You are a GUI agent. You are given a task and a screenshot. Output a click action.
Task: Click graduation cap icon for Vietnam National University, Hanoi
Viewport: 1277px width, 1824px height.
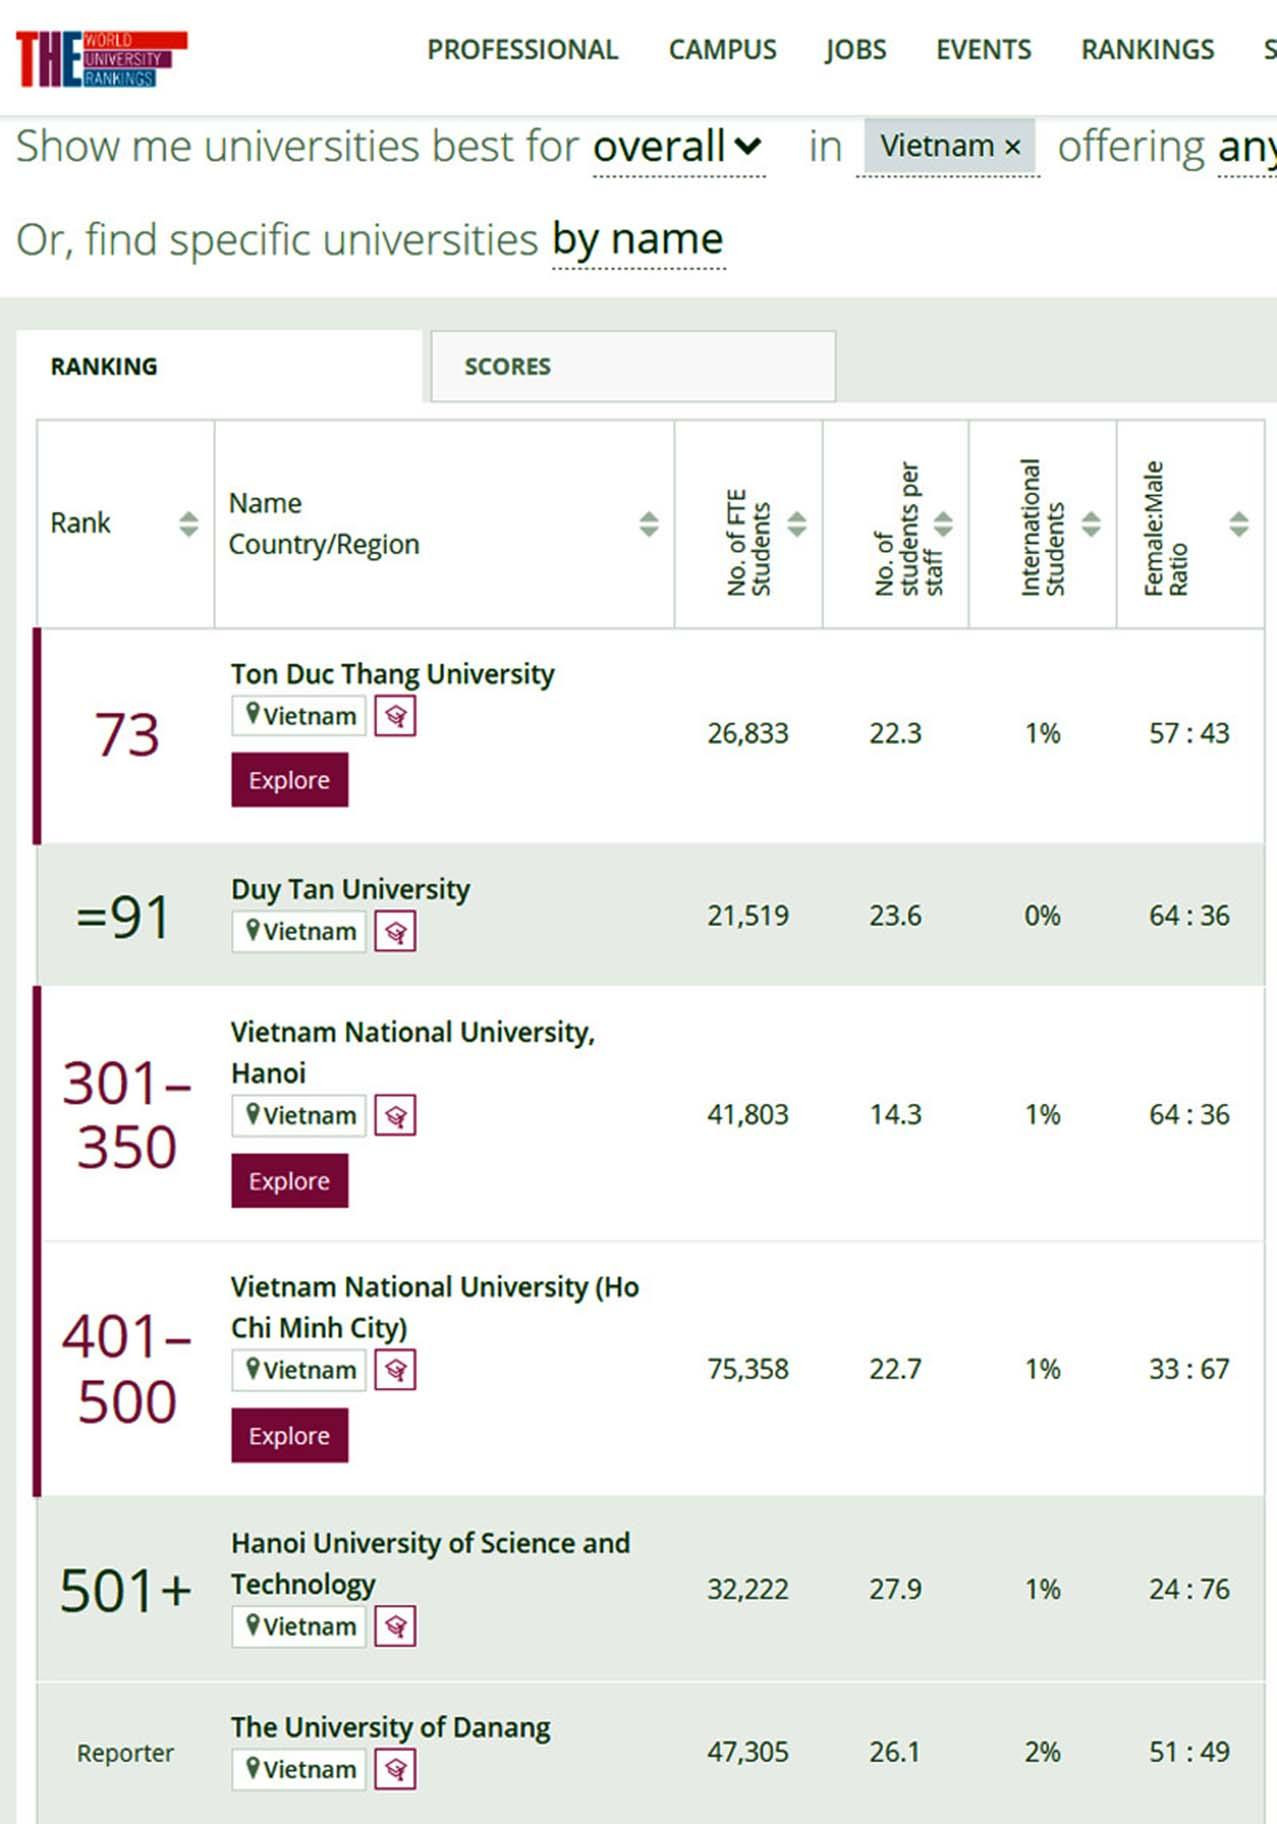tap(395, 1116)
